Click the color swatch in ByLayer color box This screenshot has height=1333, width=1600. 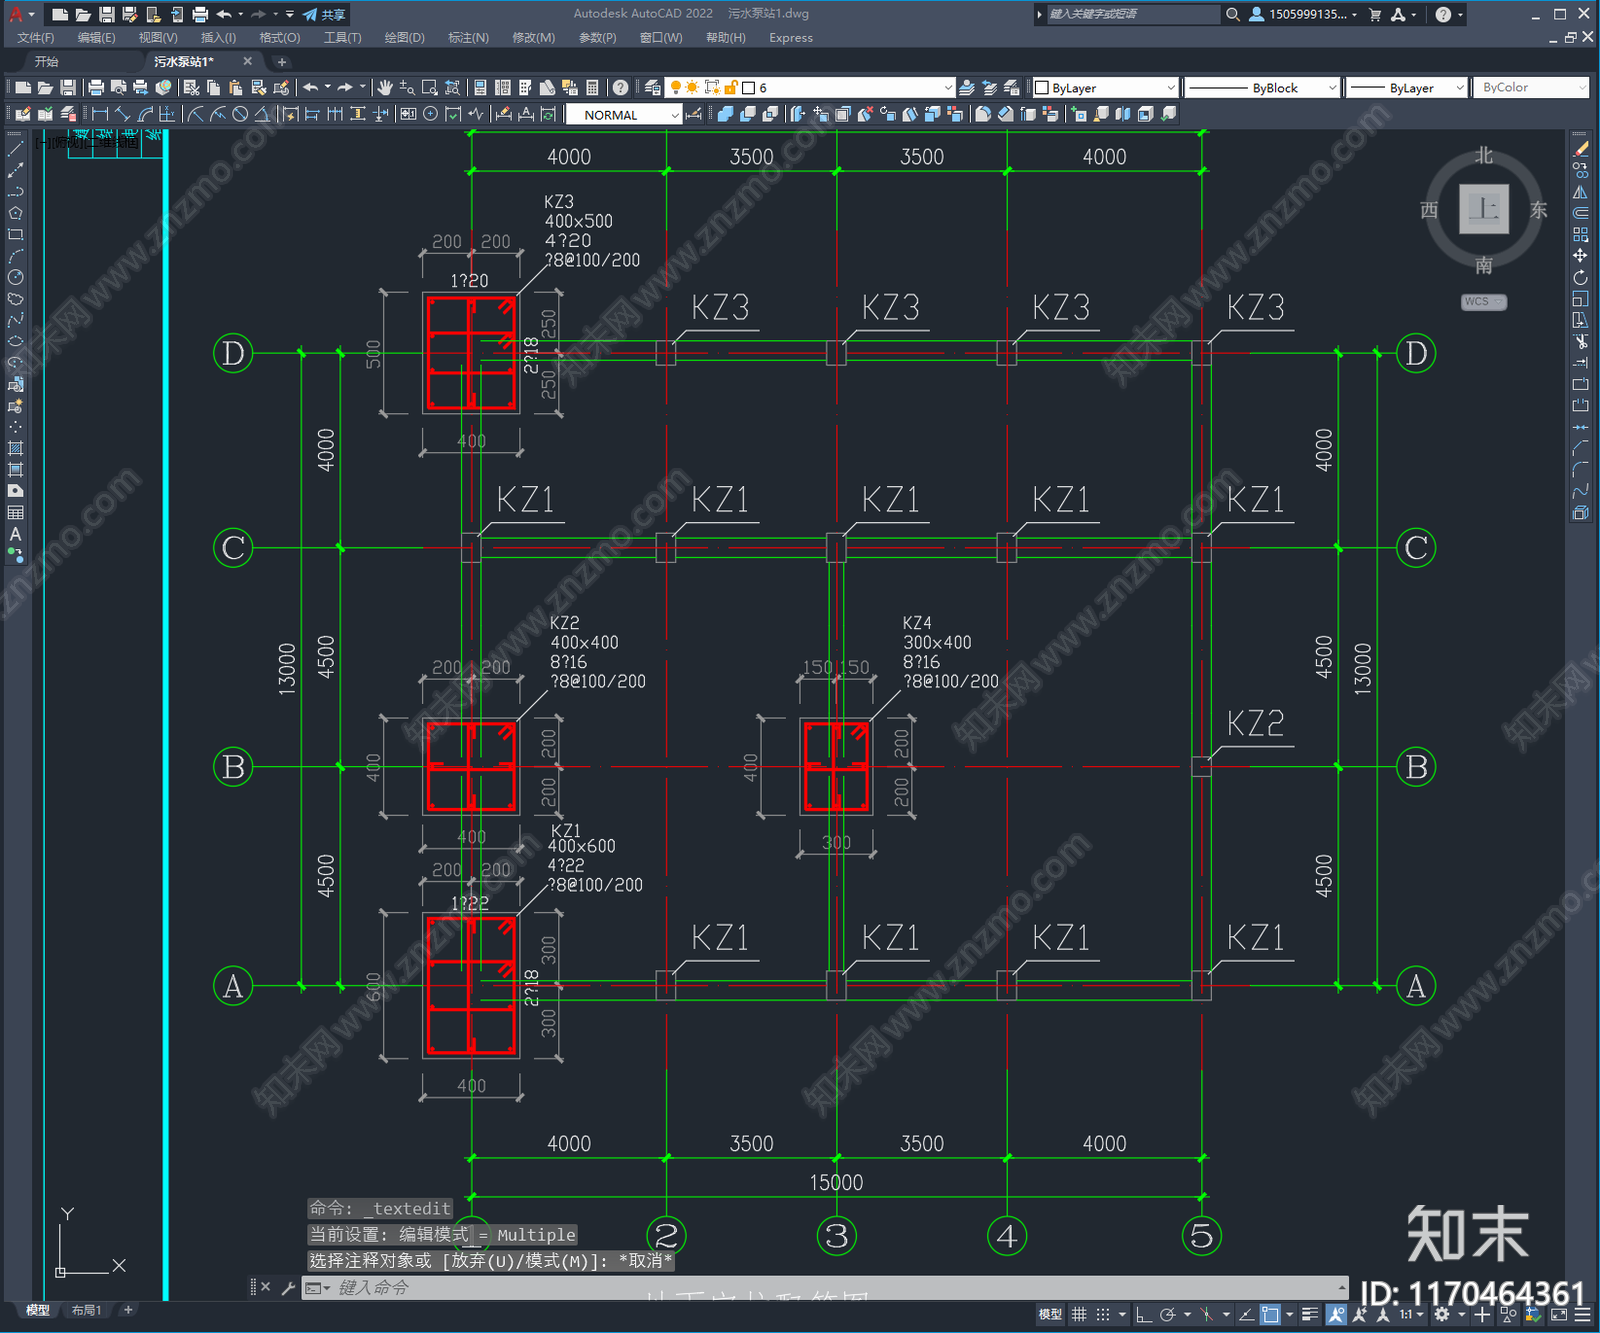(1042, 88)
